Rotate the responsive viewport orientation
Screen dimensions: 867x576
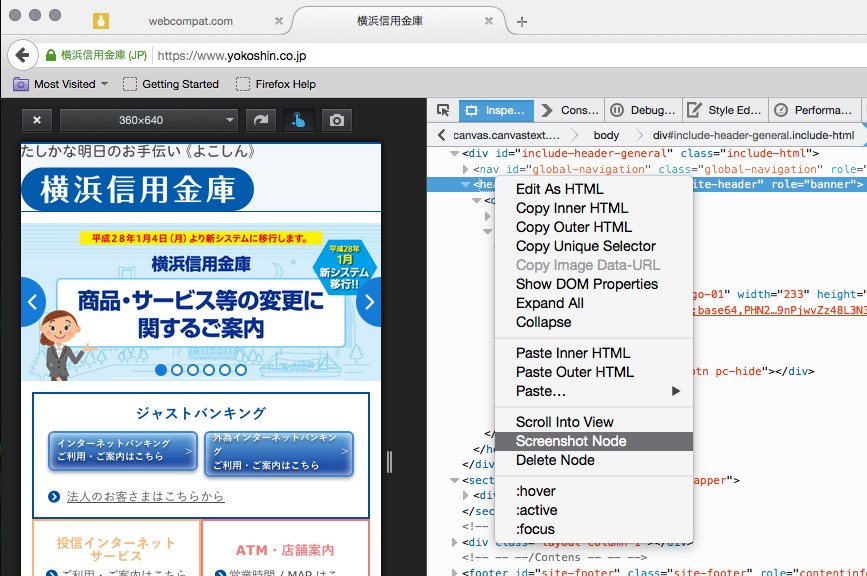pyautogui.click(x=261, y=120)
